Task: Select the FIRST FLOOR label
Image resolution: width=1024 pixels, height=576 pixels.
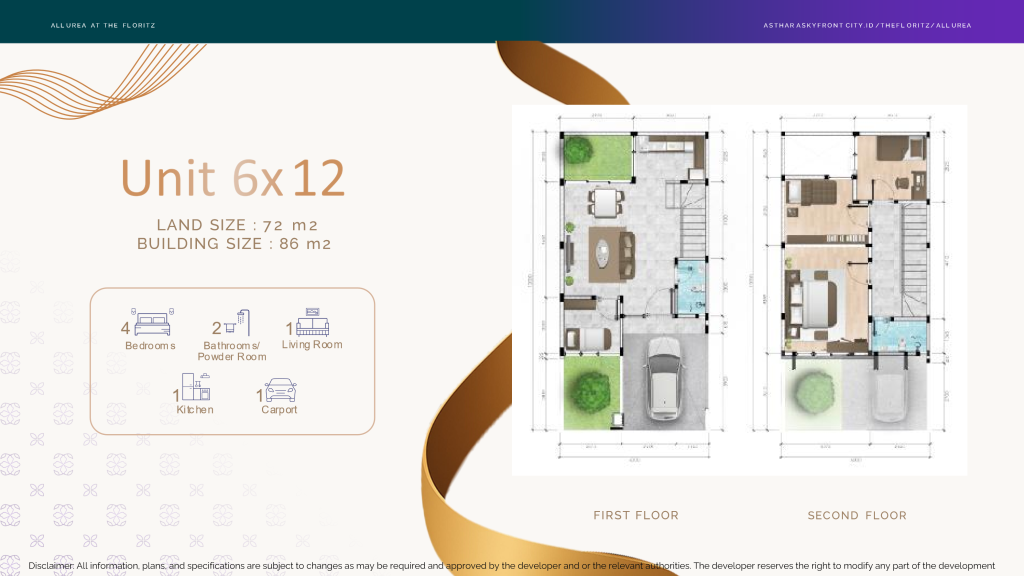Action: tap(636, 515)
